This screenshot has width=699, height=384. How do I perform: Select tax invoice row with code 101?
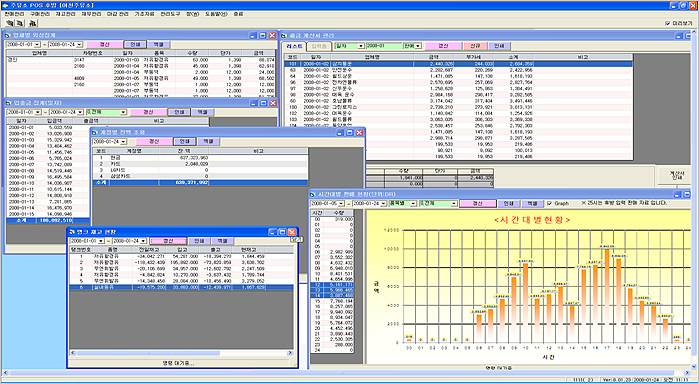[x=458, y=64]
